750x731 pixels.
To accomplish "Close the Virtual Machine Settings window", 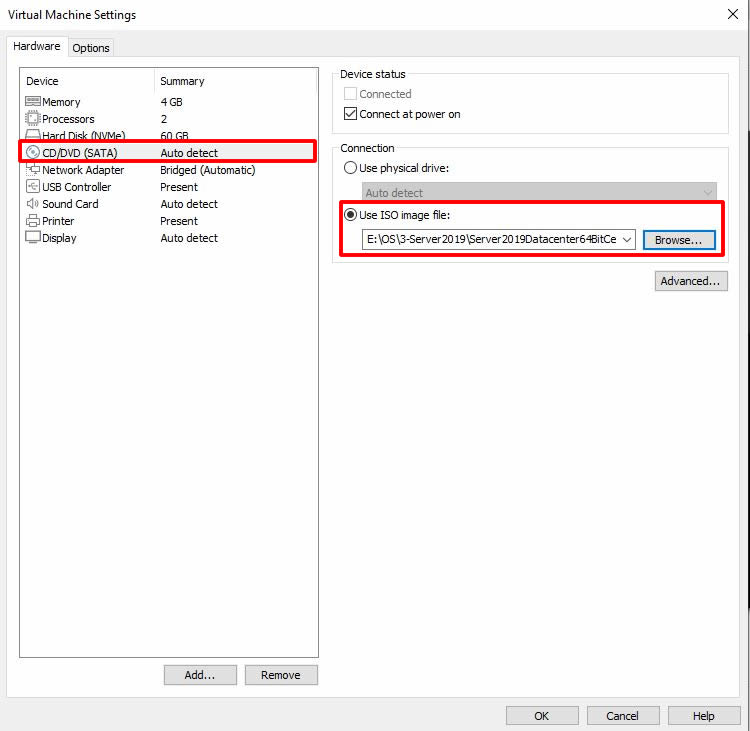I will point(733,14).
